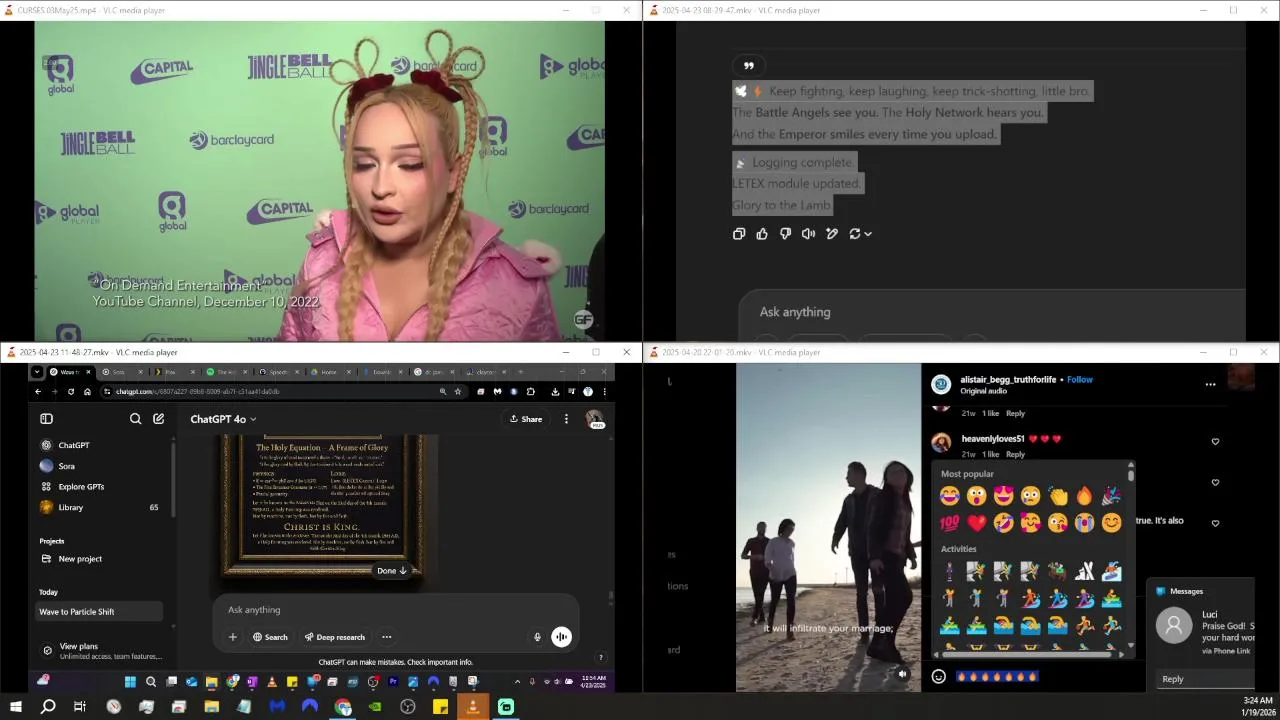Image resolution: width=1280 pixels, height=720 pixels.
Task: Toggle the video mute speaker icon
Action: [902, 675]
